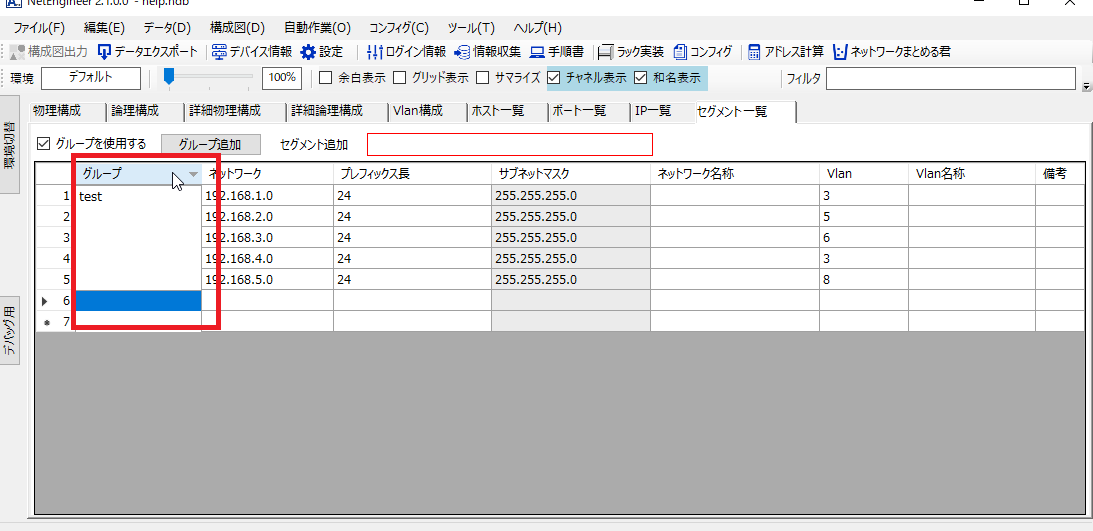
Task: Launch ネットワークまとめる君 from the toolbar
Action: (840, 52)
